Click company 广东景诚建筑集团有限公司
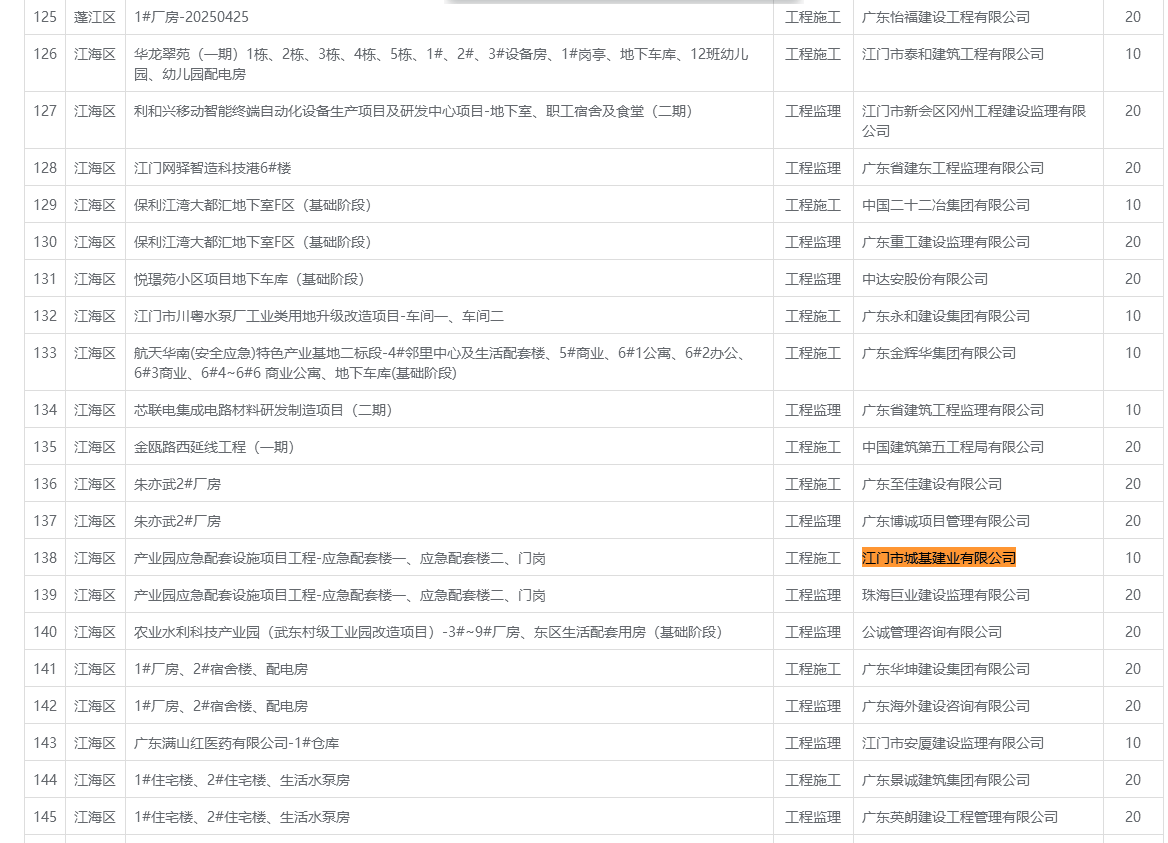Screen dimensions: 1168x843 click(946, 780)
